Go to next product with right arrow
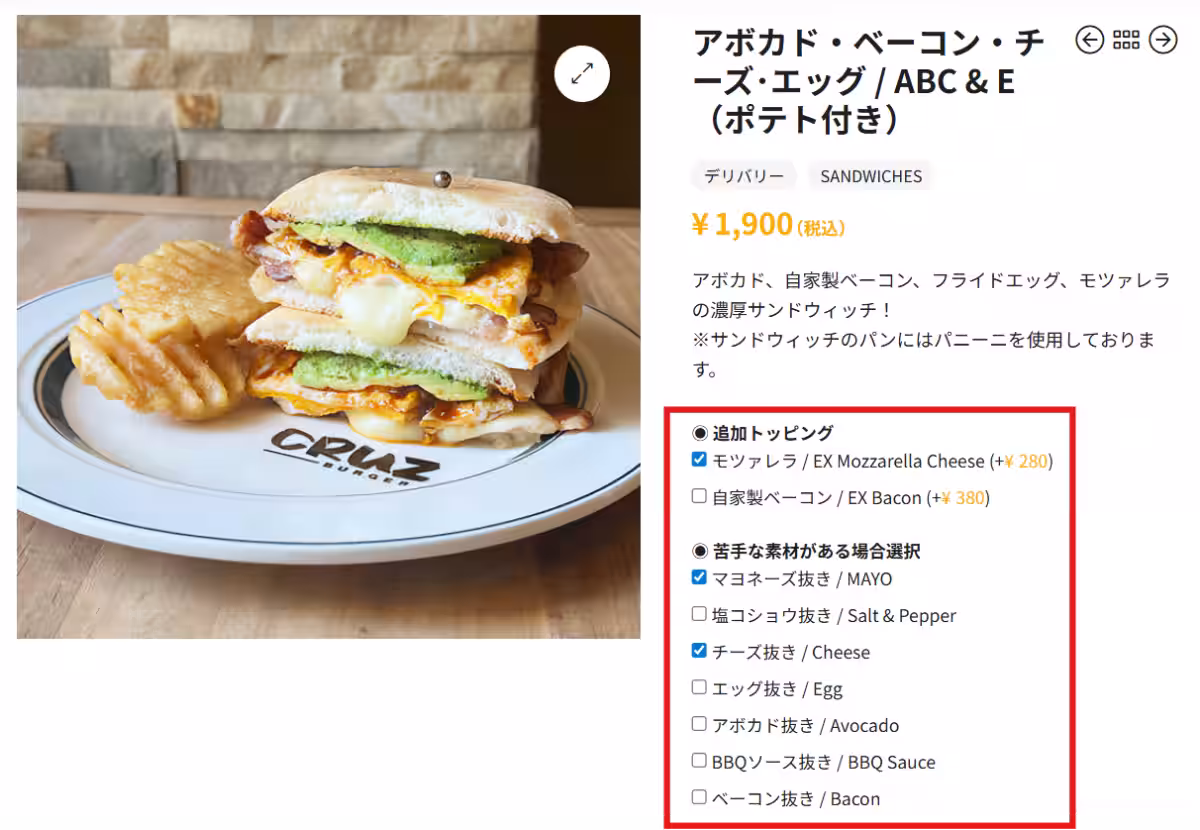The image size is (1200, 830). pyautogui.click(x=1163, y=40)
